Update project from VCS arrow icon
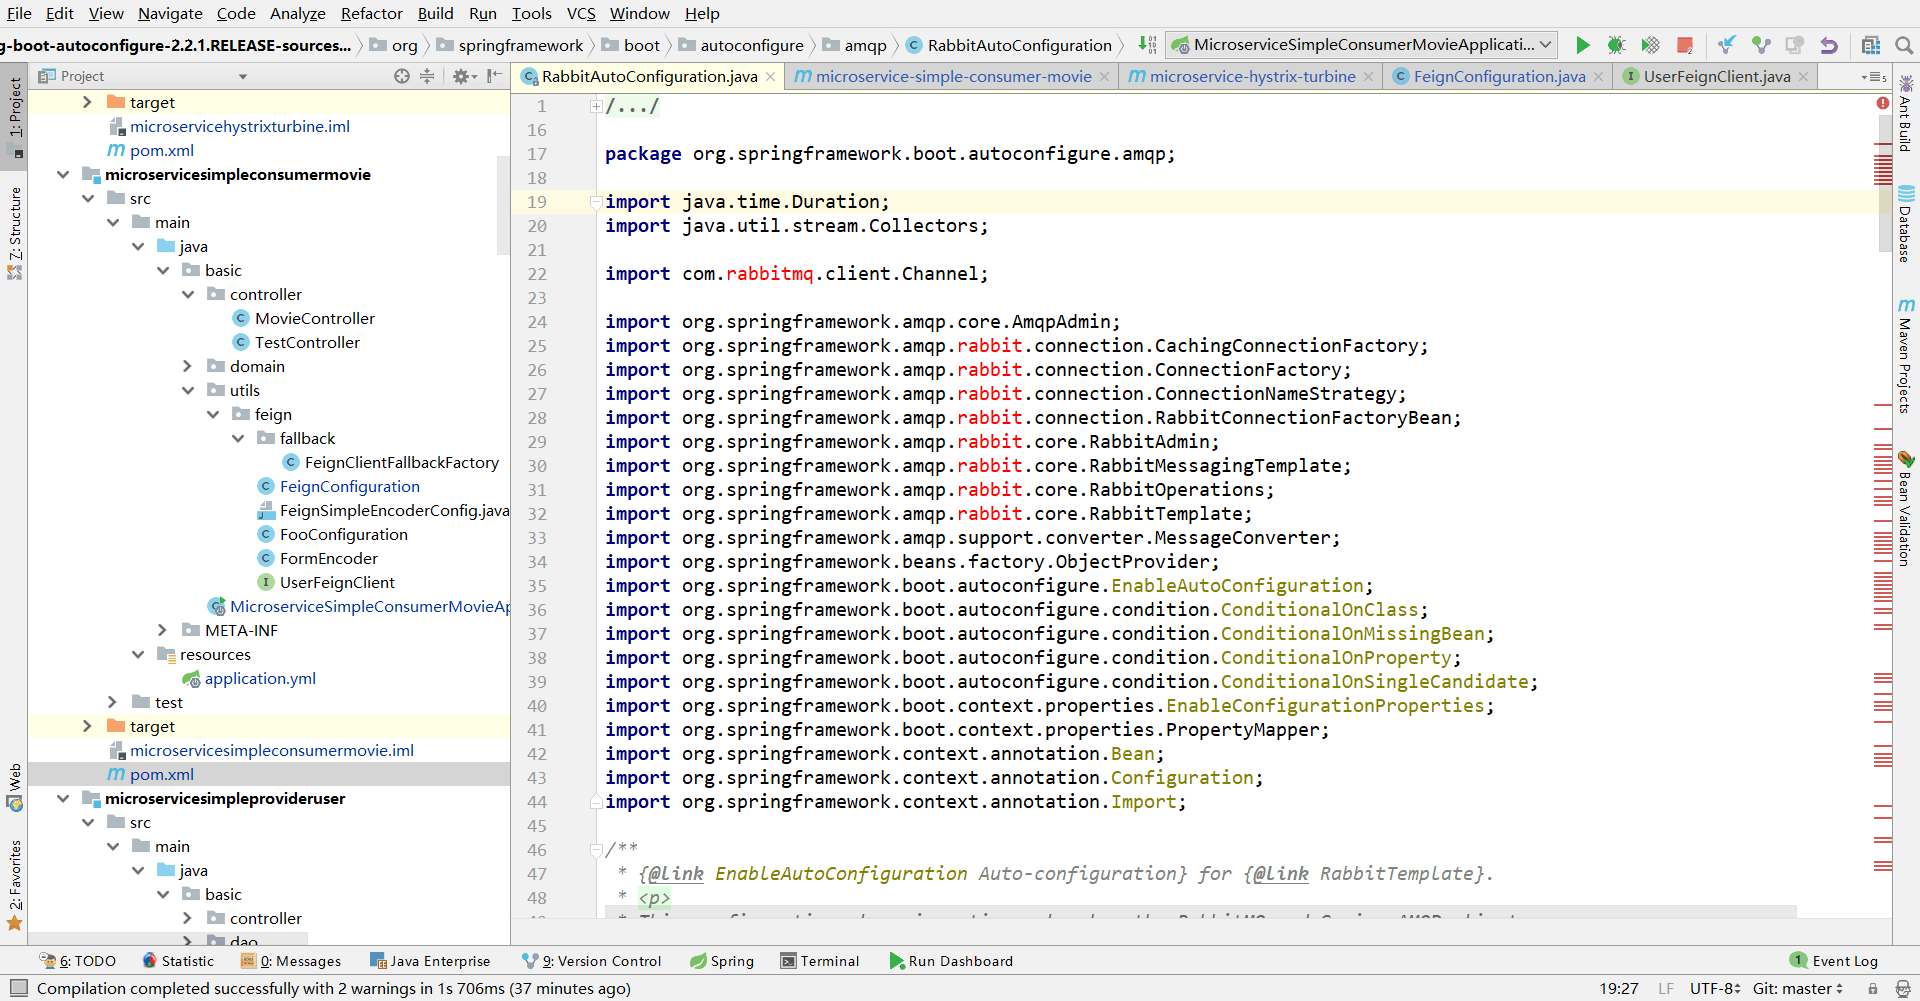The width and height of the screenshot is (1920, 1001). point(1727,45)
